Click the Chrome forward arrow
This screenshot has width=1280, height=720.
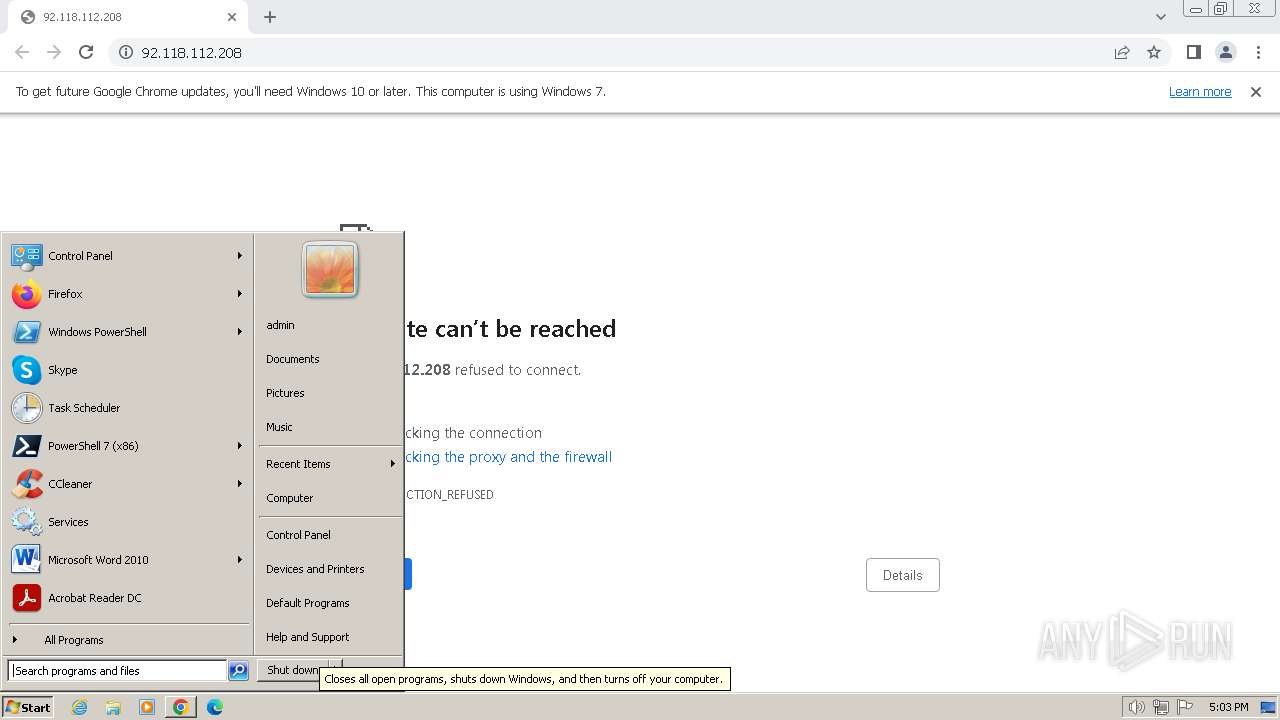[x=54, y=52]
